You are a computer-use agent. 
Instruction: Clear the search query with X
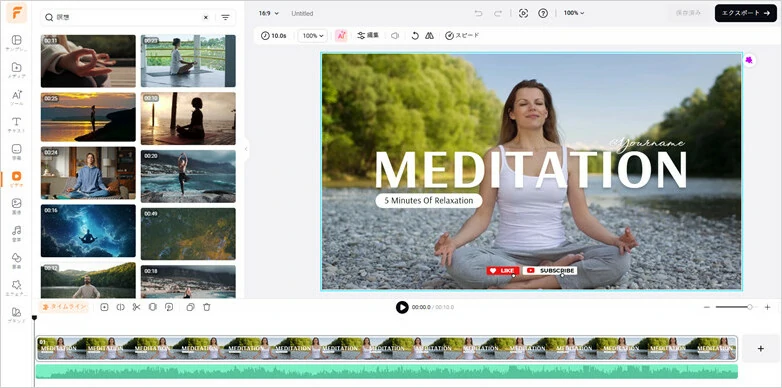[x=205, y=17]
